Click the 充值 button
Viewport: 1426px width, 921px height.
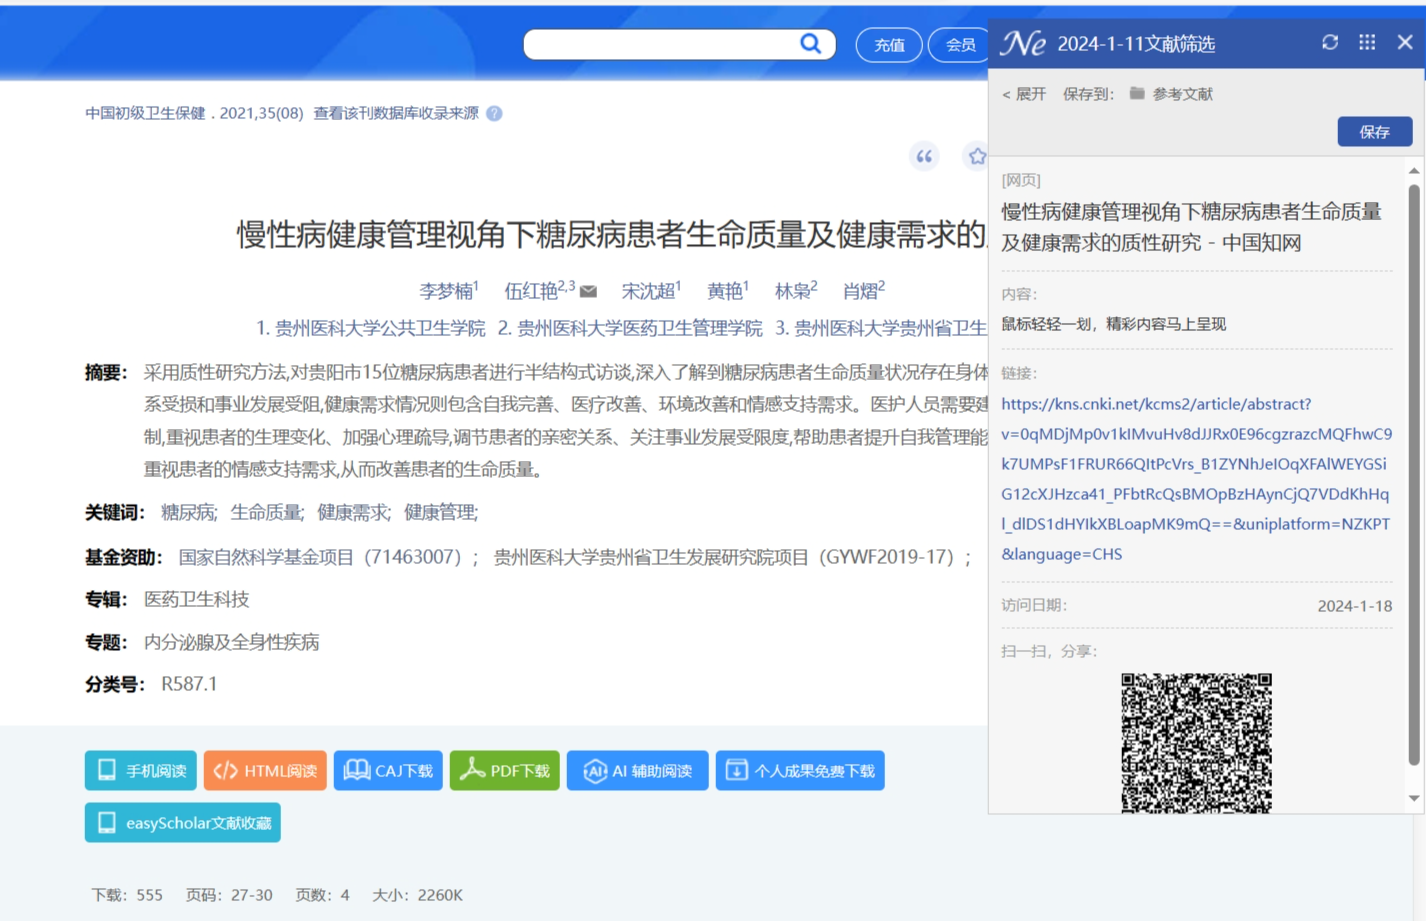coord(889,45)
